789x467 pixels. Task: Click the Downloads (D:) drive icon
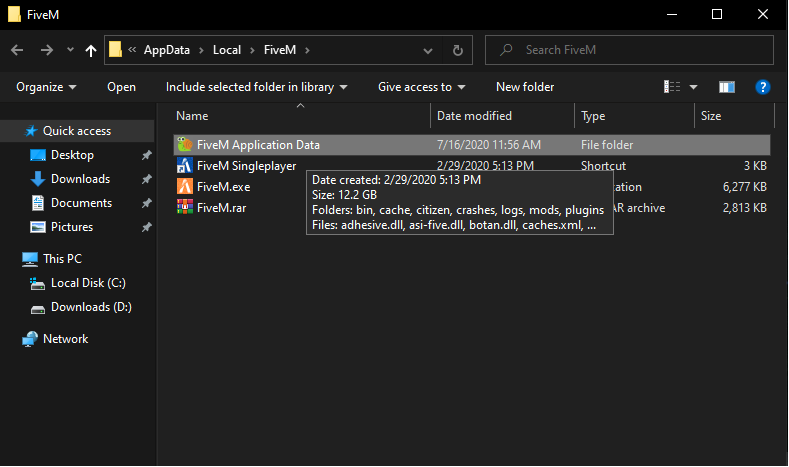tap(38, 309)
